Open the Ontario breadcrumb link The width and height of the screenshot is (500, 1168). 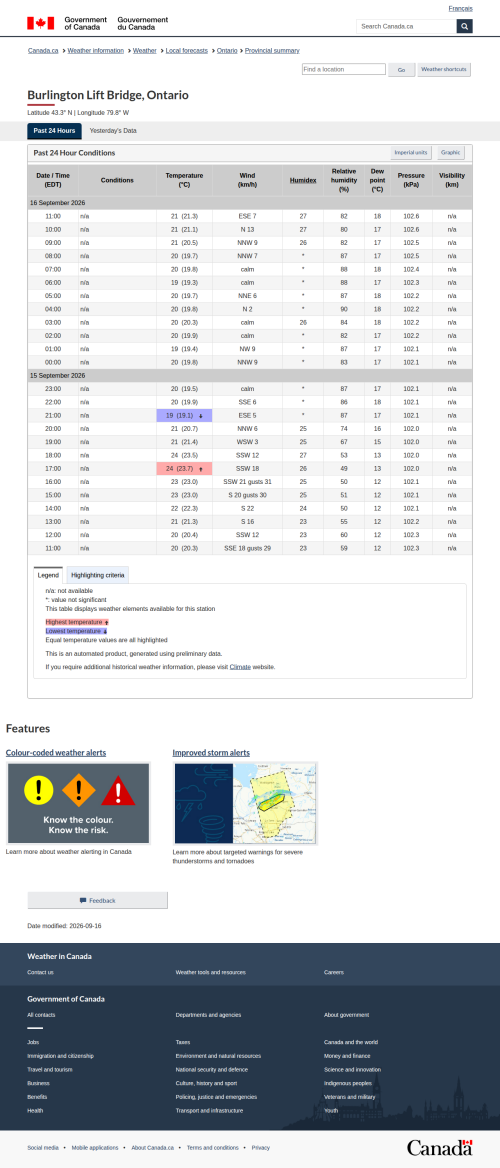point(227,51)
